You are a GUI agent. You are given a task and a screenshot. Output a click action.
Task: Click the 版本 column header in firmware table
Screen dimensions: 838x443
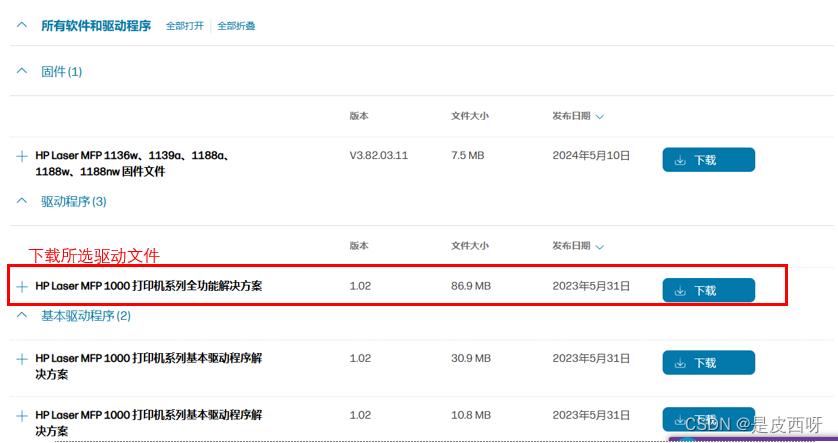359,116
